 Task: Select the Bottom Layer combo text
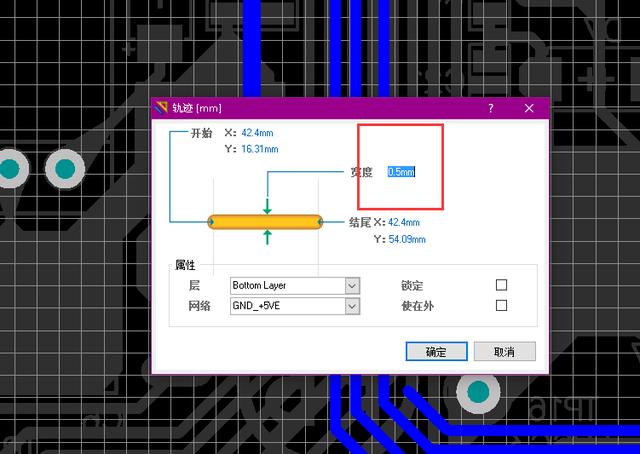259,285
